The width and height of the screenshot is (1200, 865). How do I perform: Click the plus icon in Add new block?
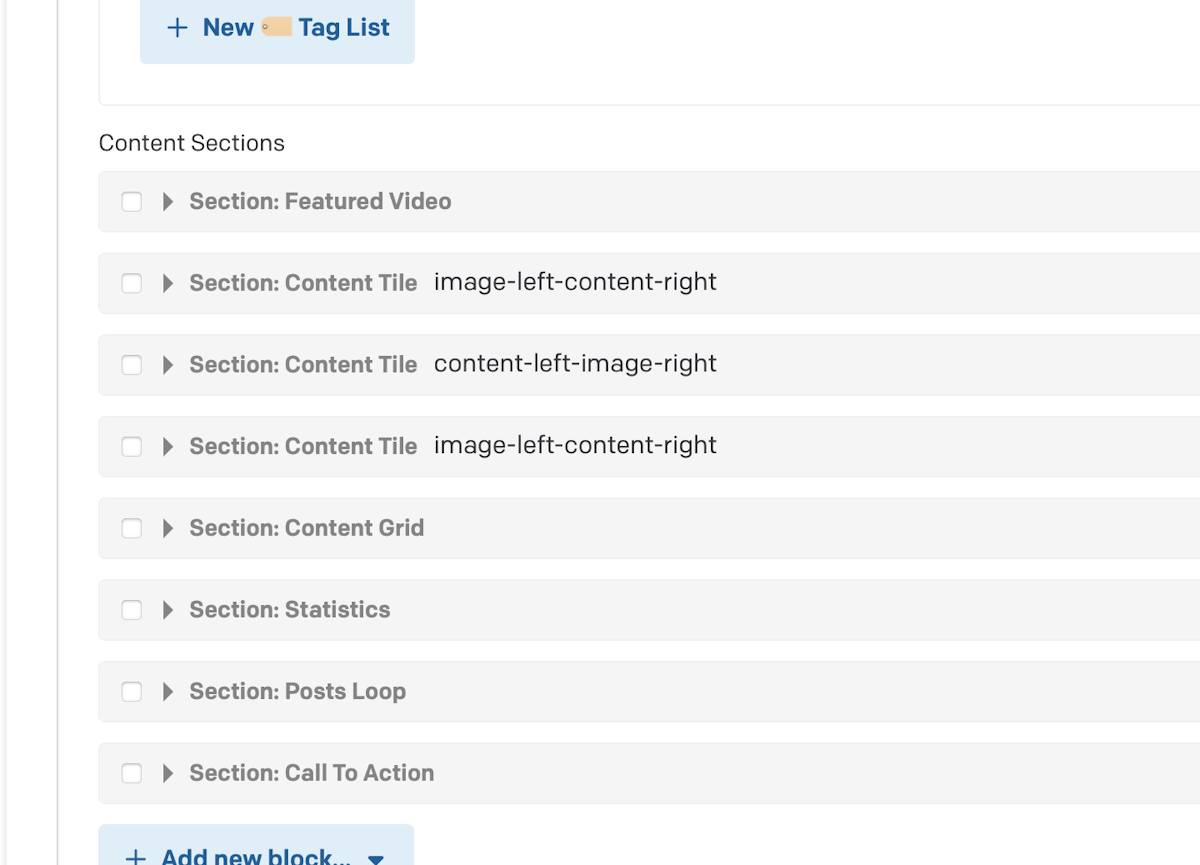(x=135, y=858)
